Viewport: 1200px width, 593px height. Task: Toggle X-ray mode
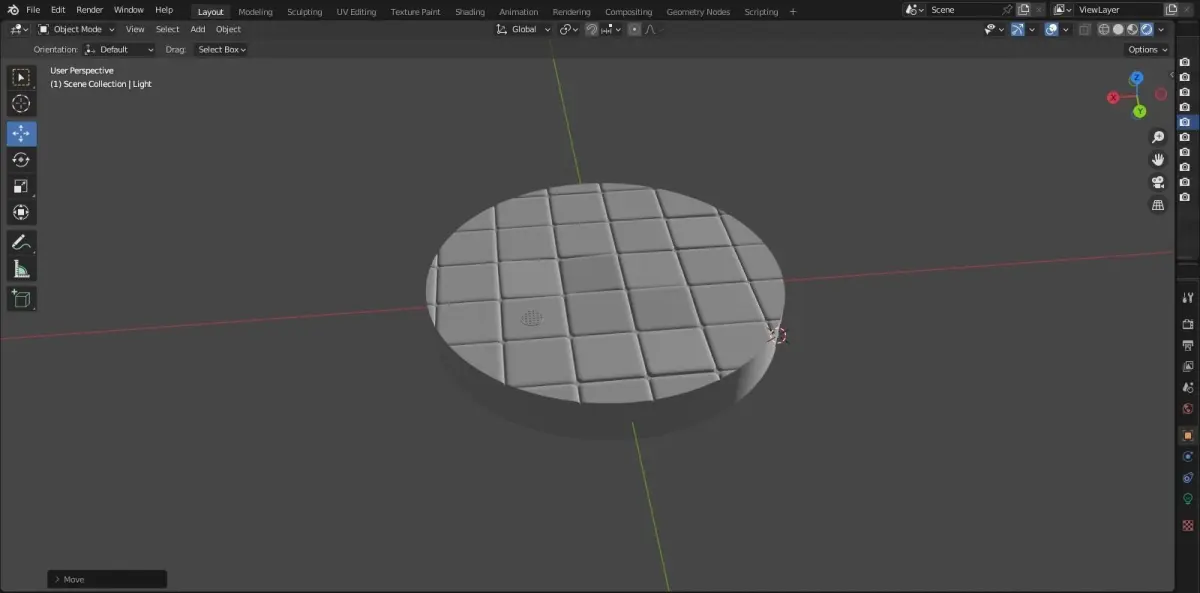click(1084, 30)
